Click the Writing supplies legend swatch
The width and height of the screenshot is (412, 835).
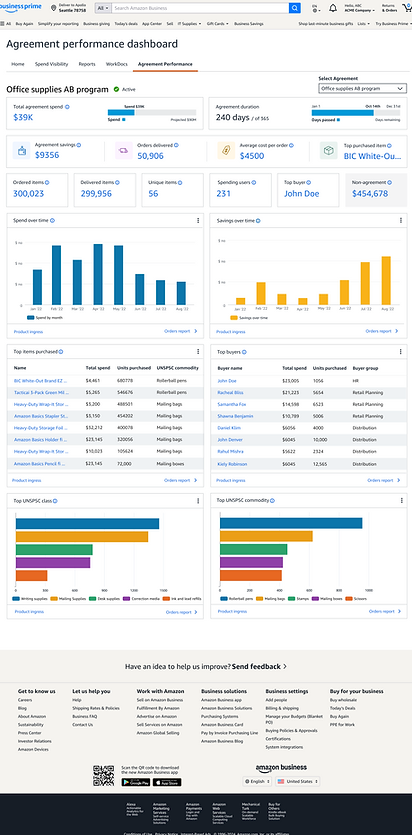pos(16,599)
